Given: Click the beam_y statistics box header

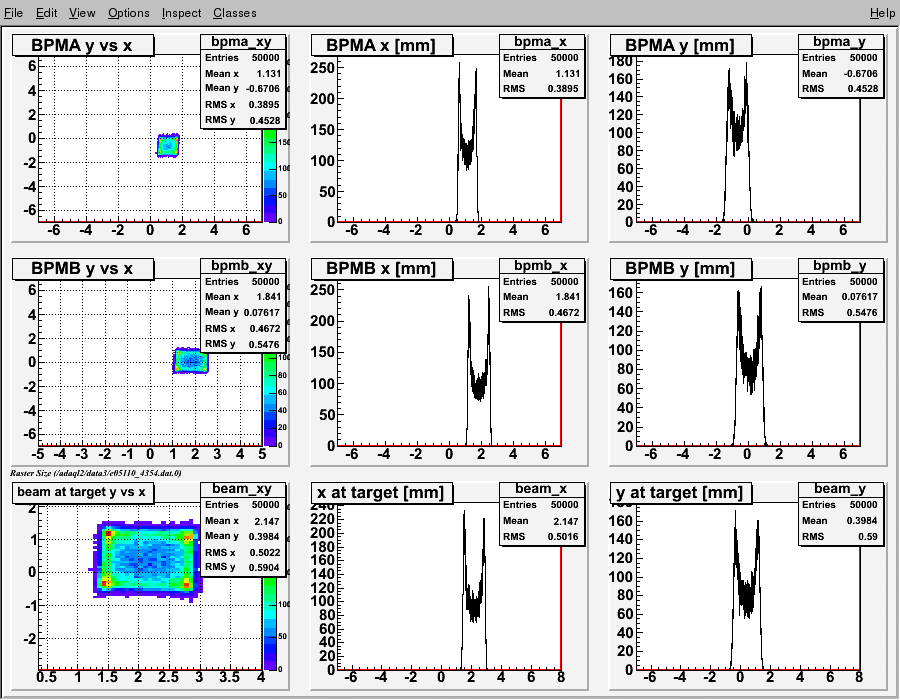Looking at the screenshot, I should pos(841,489).
